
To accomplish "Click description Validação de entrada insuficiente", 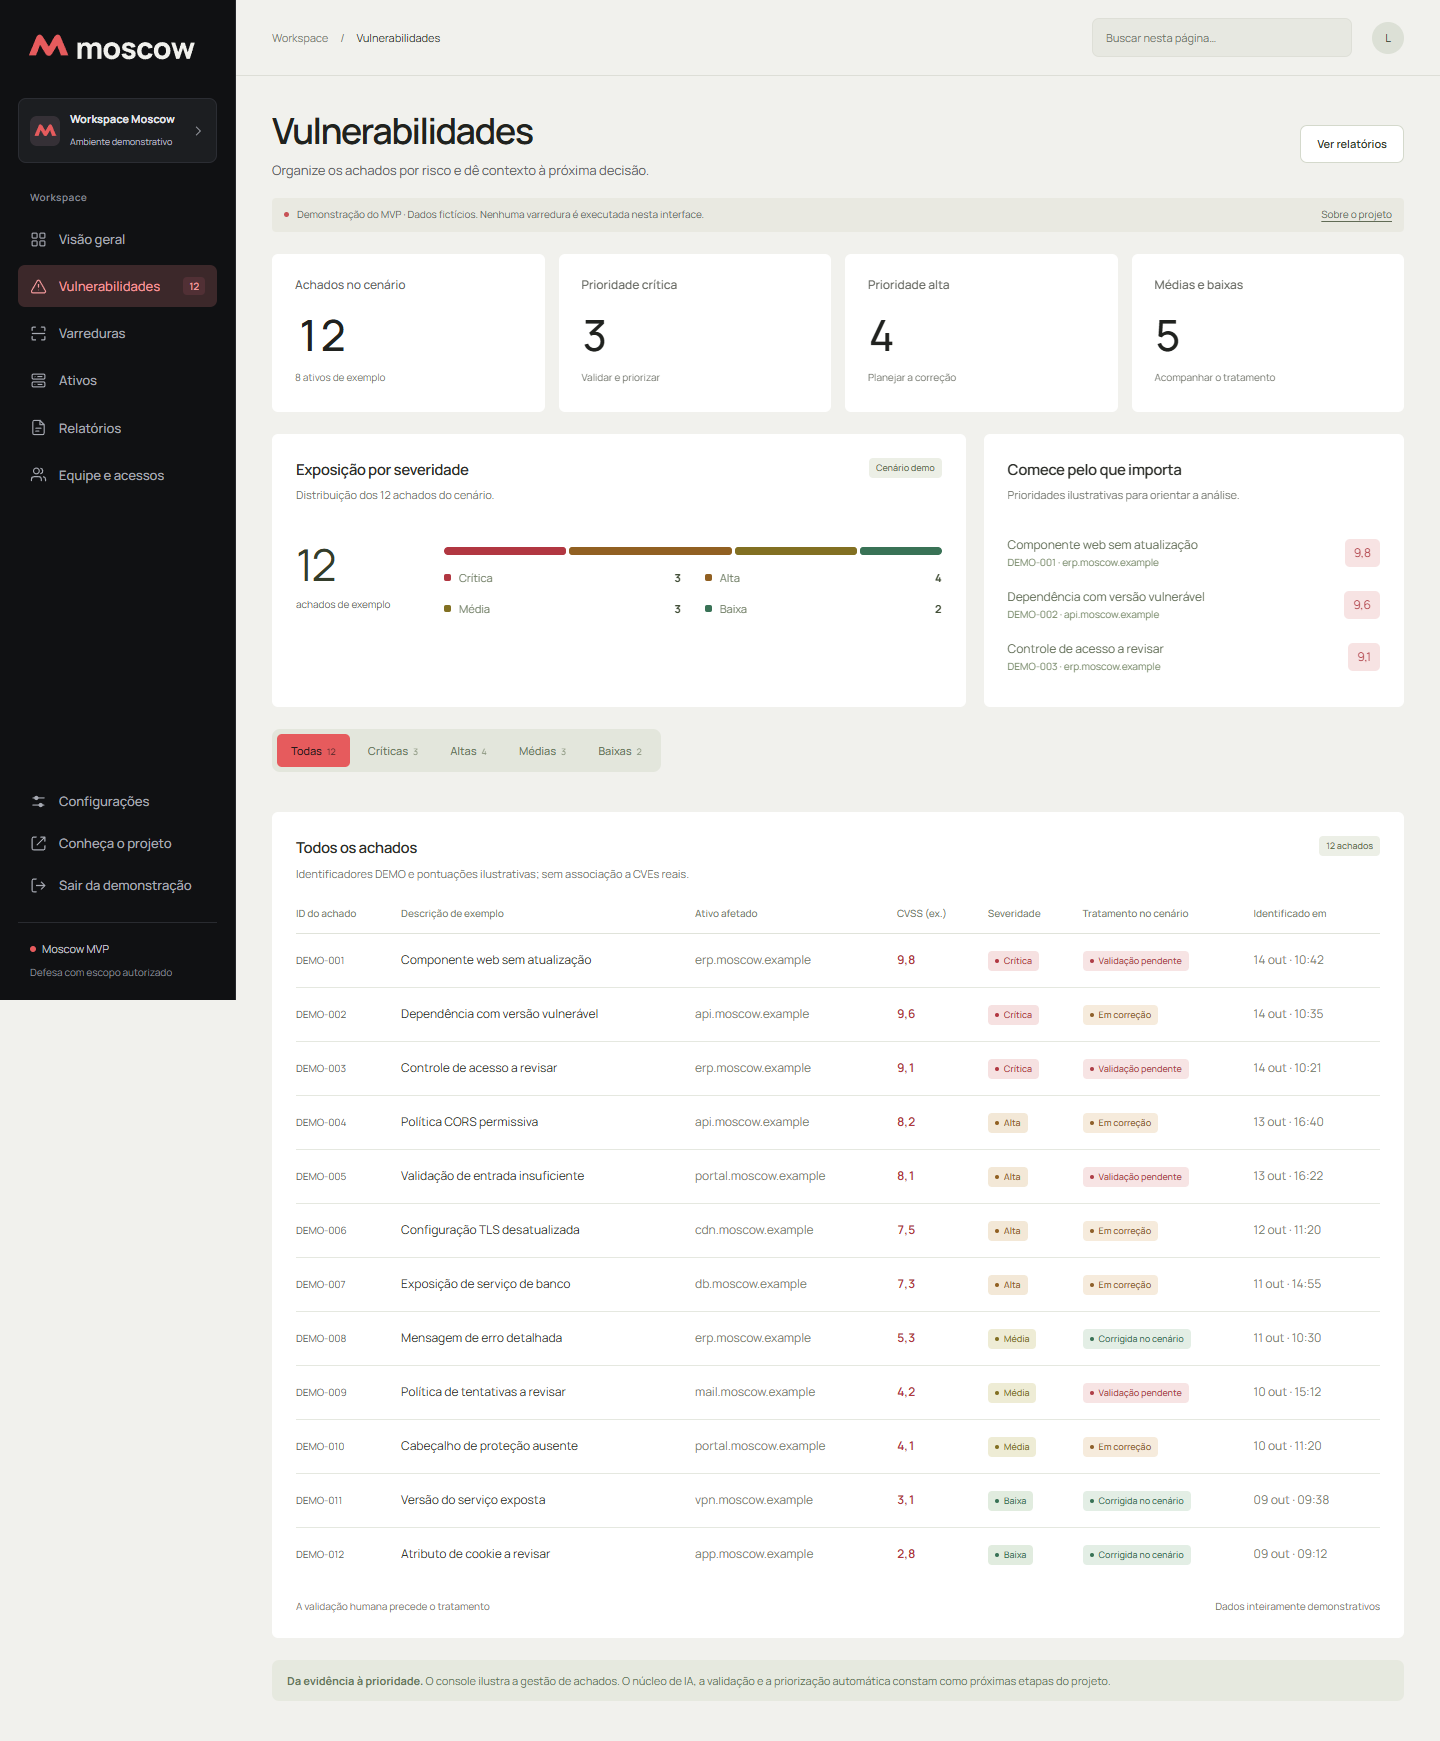I will [492, 1176].
